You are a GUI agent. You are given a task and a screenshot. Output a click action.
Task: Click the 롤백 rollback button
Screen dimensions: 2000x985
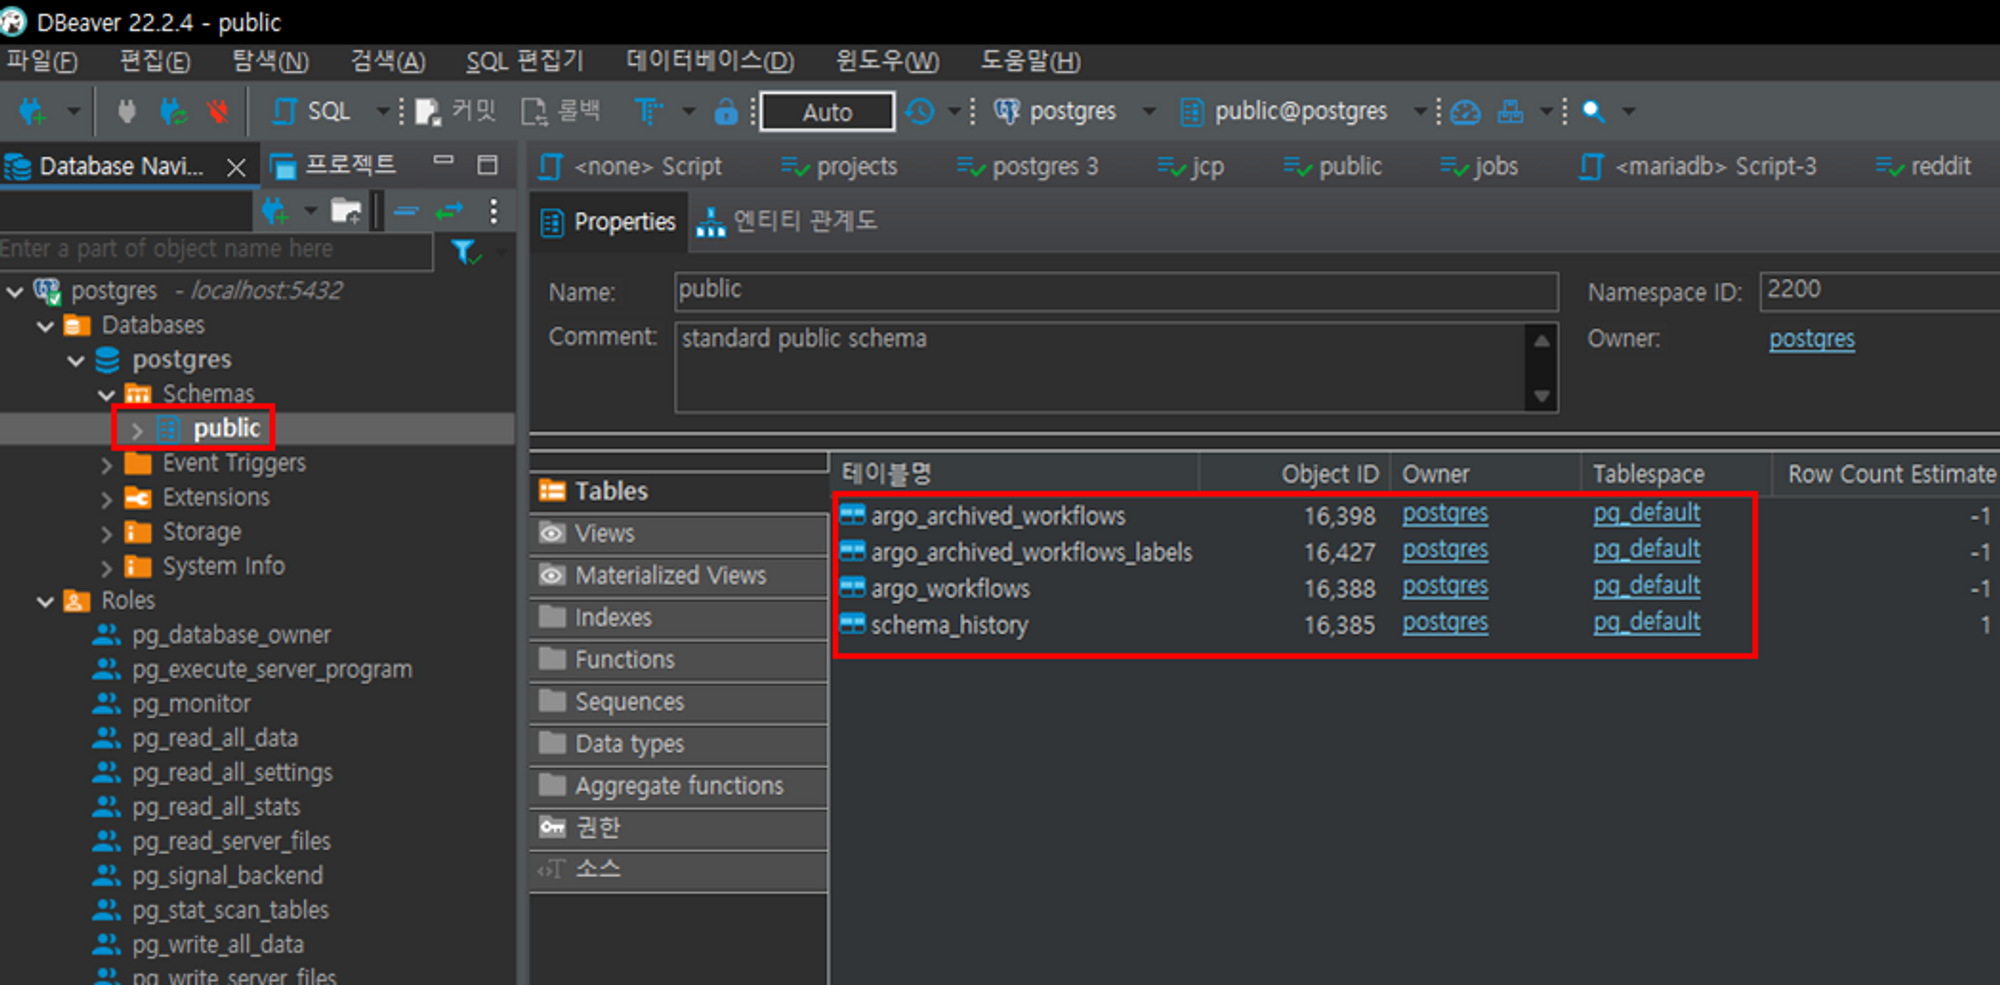(x=561, y=111)
